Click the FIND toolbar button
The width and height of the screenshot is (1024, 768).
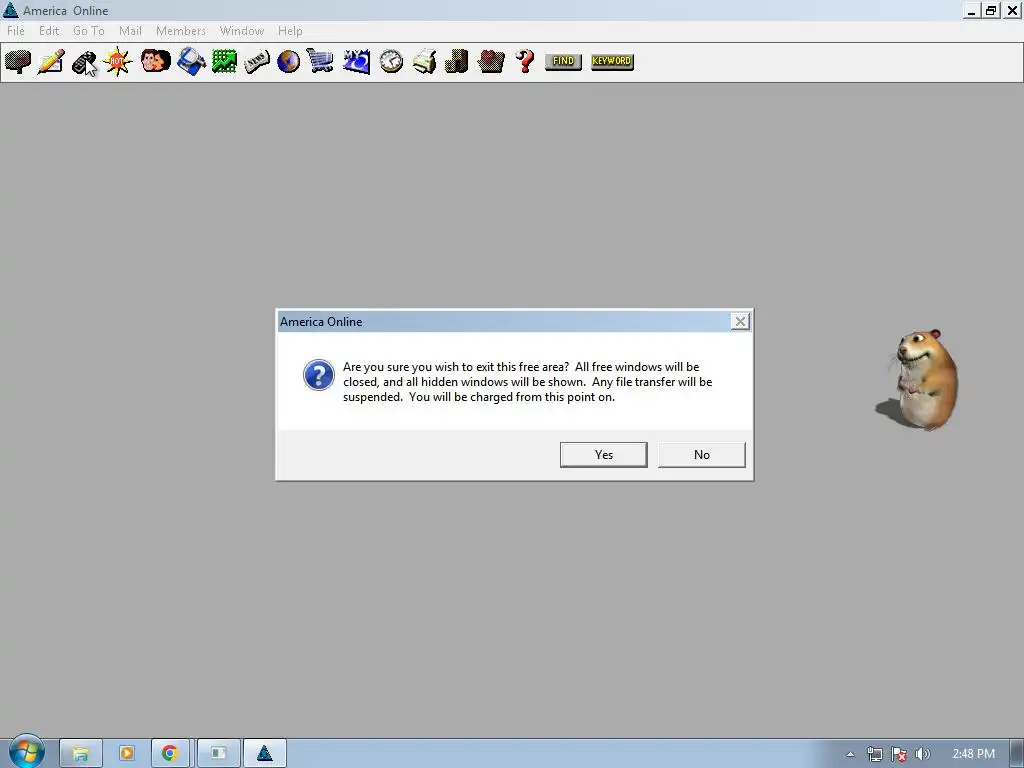coord(563,61)
